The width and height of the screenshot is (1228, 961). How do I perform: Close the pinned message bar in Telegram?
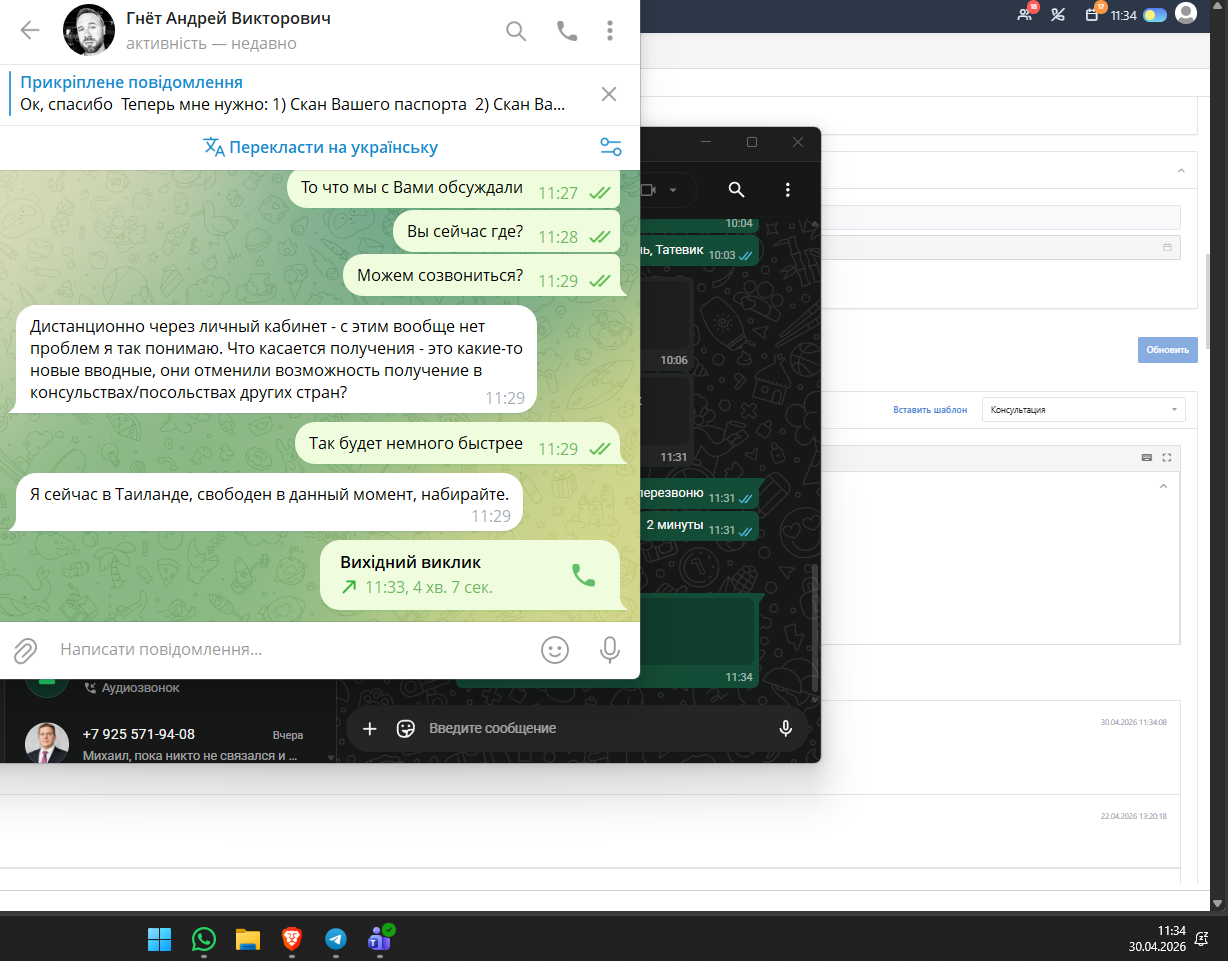[609, 94]
